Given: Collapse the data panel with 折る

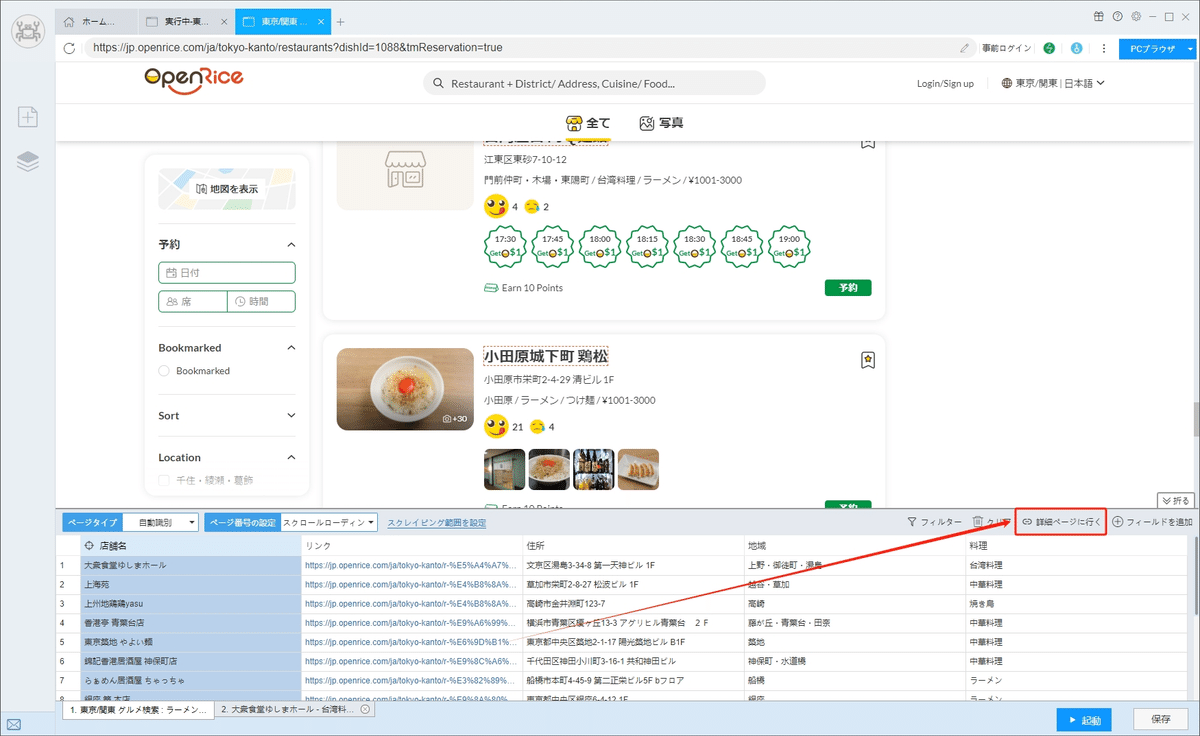Looking at the screenshot, I should pos(1175,500).
